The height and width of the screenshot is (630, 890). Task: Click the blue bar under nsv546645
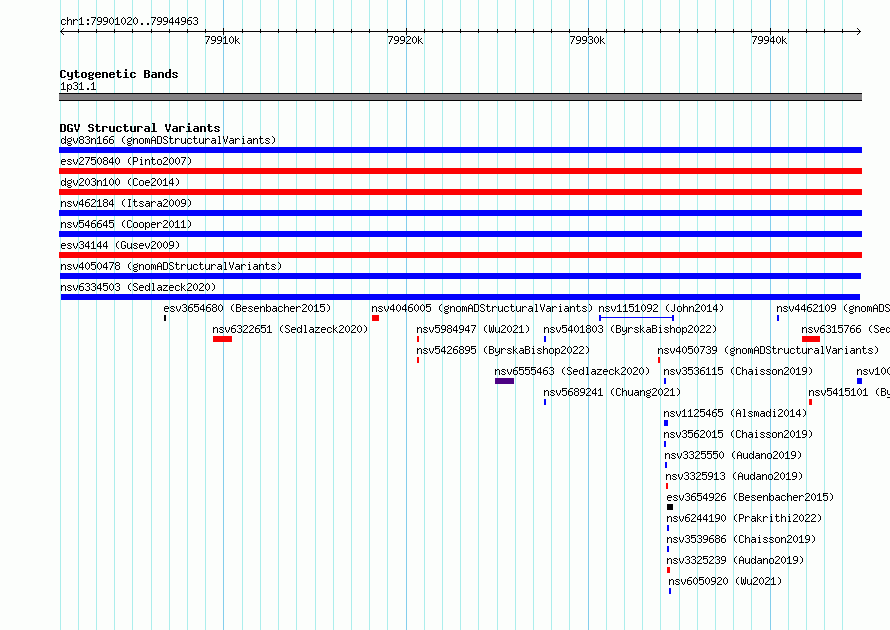(460, 234)
